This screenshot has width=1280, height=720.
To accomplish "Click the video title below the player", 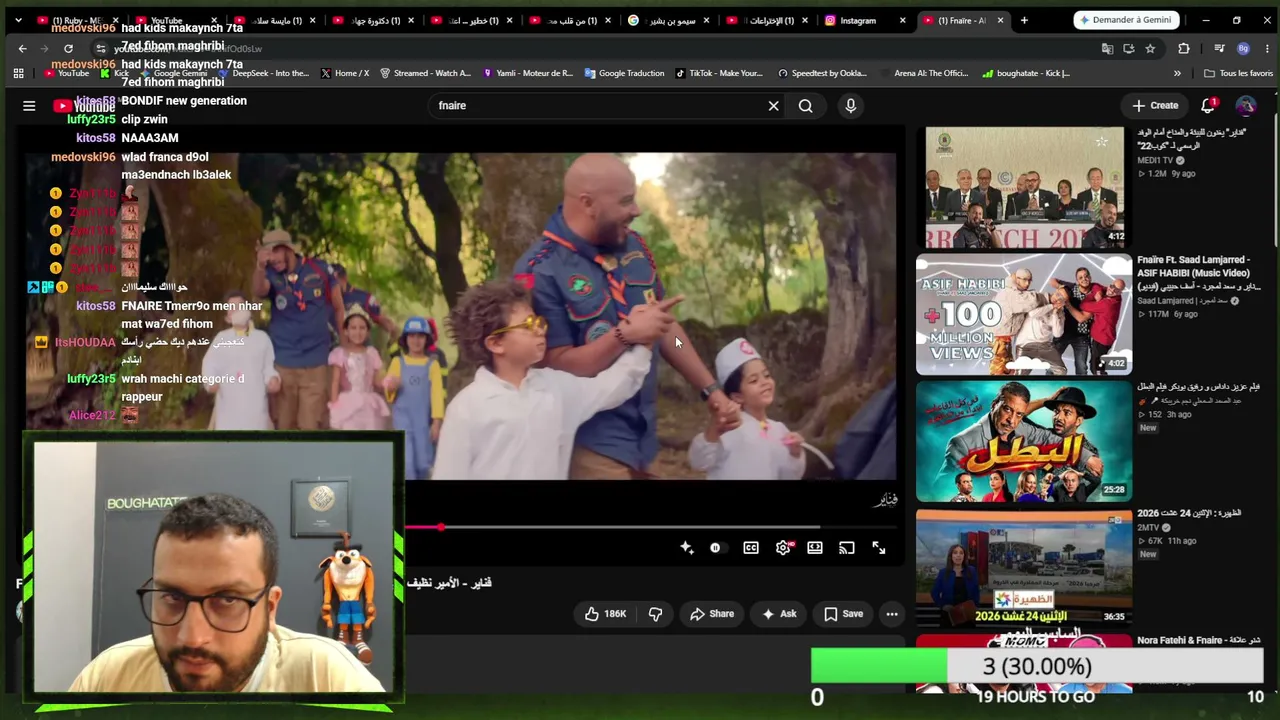I will coord(449,583).
